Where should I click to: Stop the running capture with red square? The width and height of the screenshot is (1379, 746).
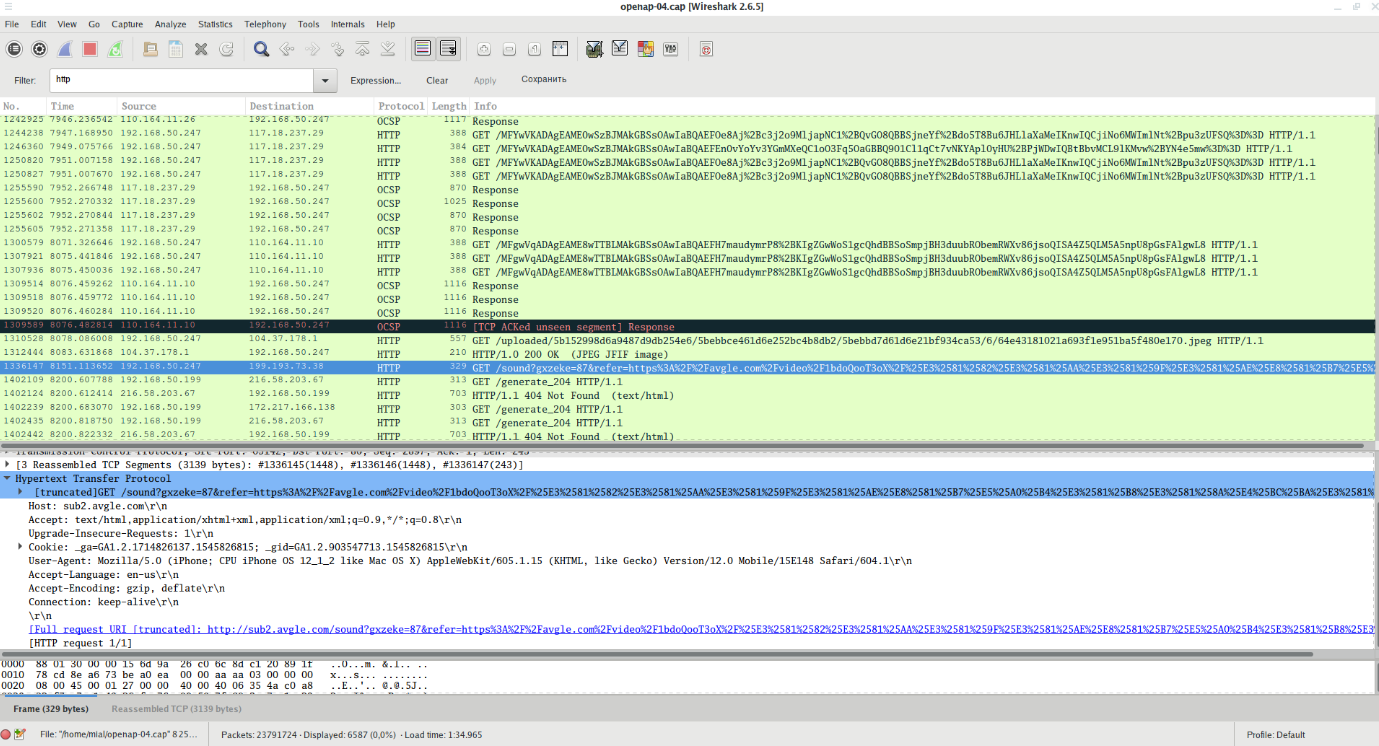tap(90, 48)
